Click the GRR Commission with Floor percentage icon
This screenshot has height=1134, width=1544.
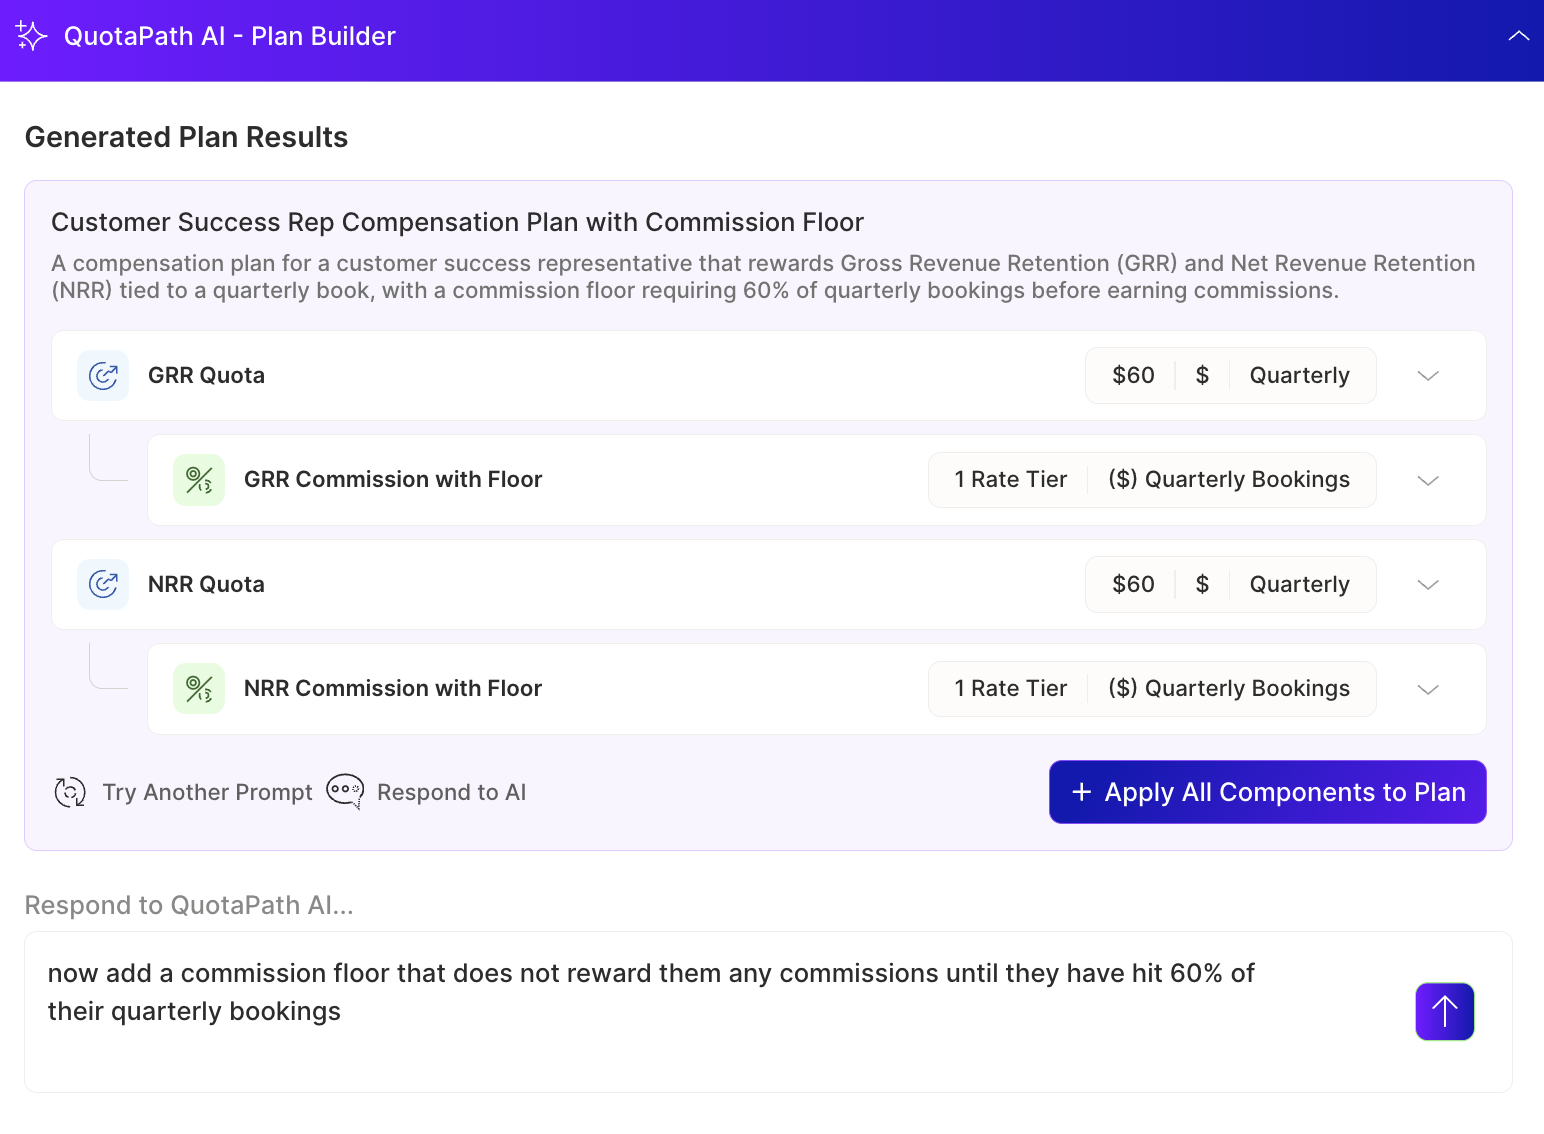point(199,479)
